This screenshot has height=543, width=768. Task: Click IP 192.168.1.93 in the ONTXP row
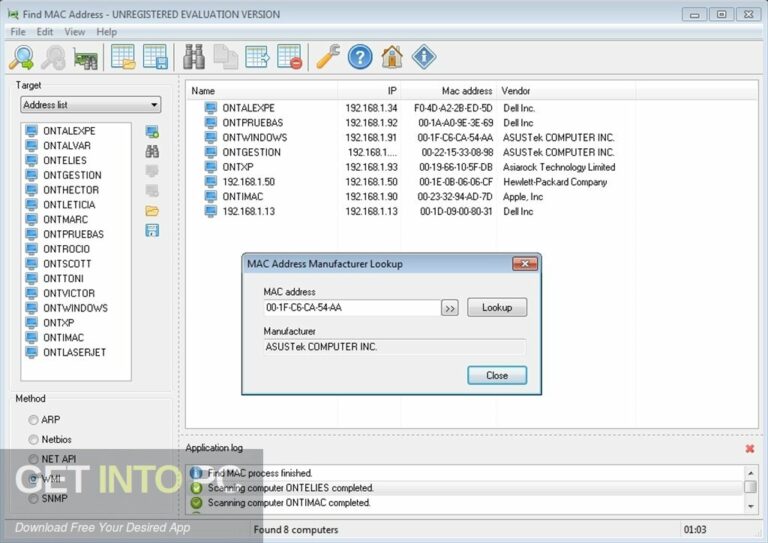[x=371, y=167]
